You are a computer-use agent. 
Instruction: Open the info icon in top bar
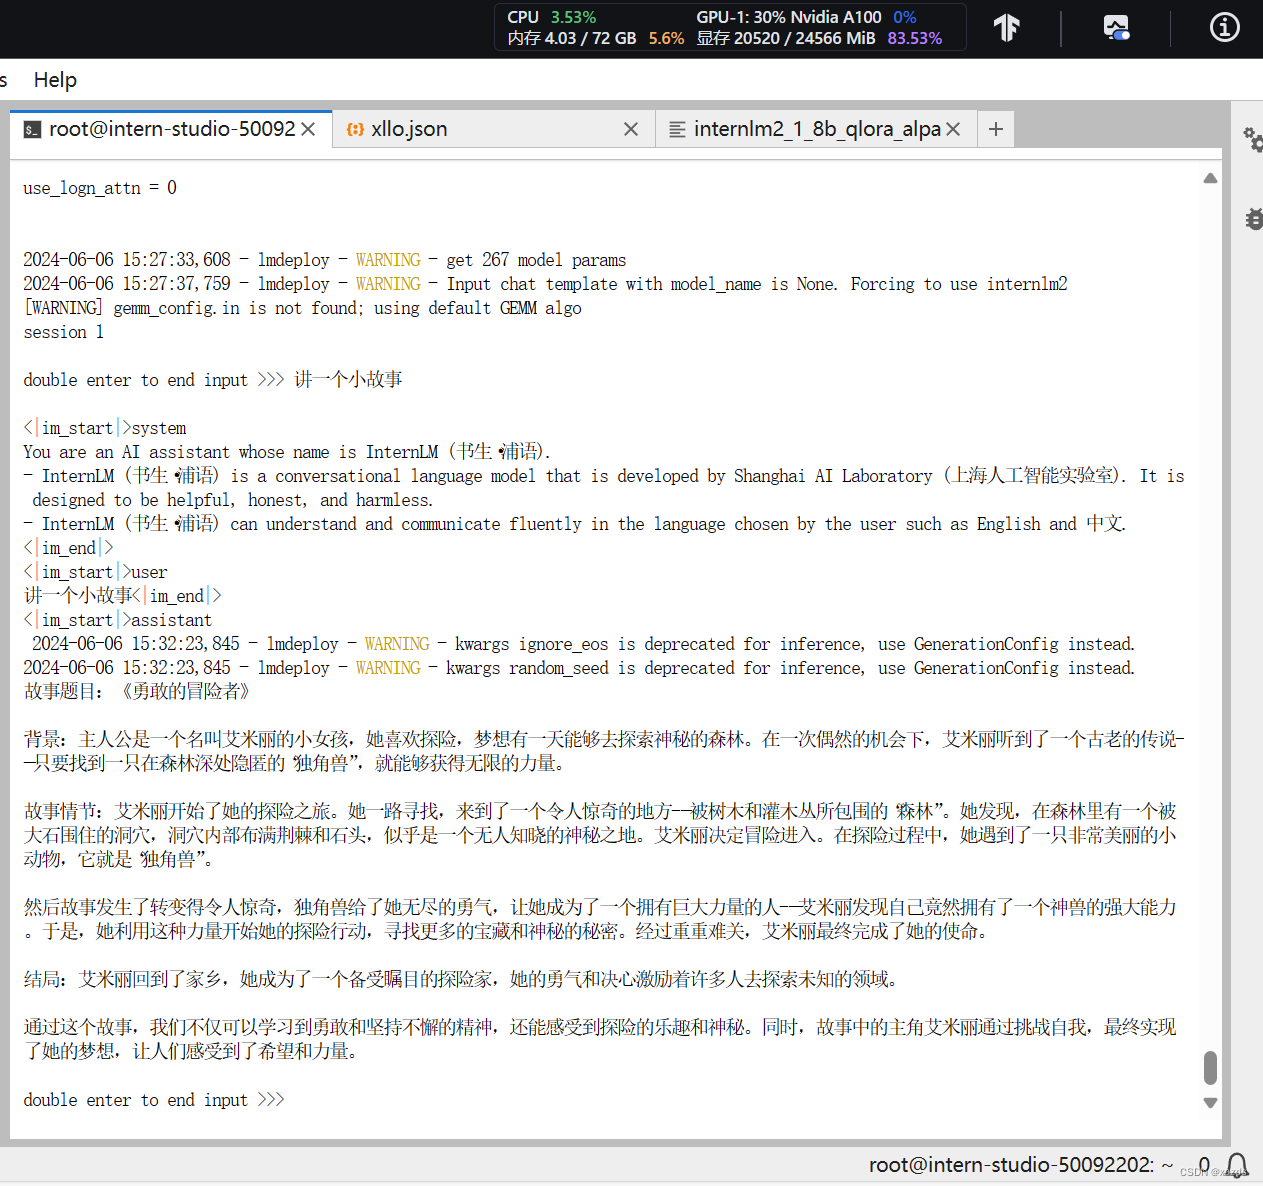1225,27
